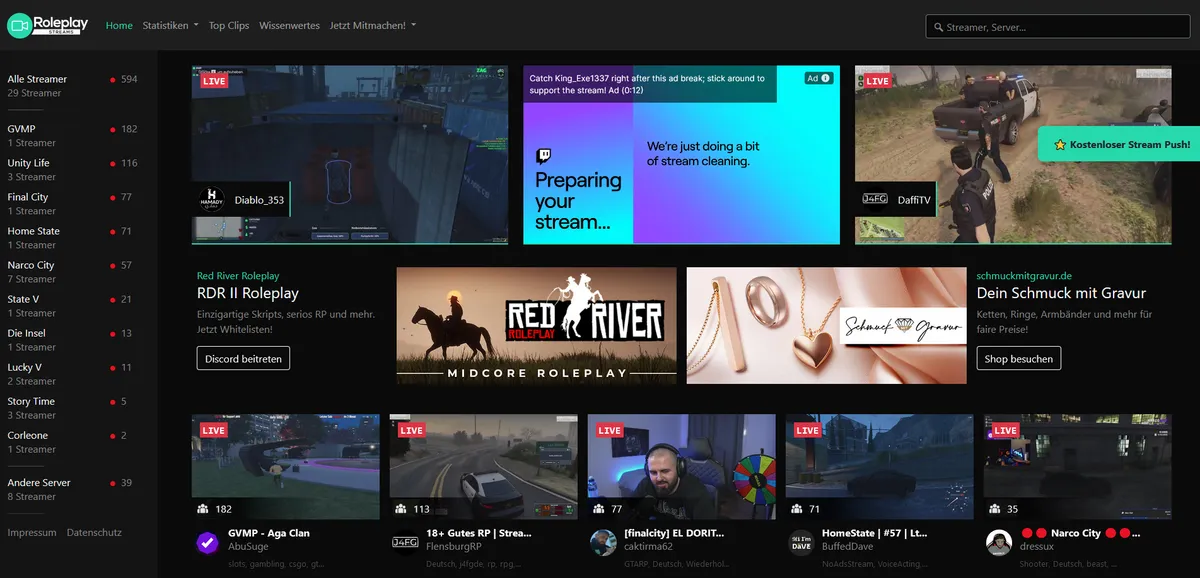
Task: Click FlensburgRP J4FG avatar
Action: click(405, 542)
